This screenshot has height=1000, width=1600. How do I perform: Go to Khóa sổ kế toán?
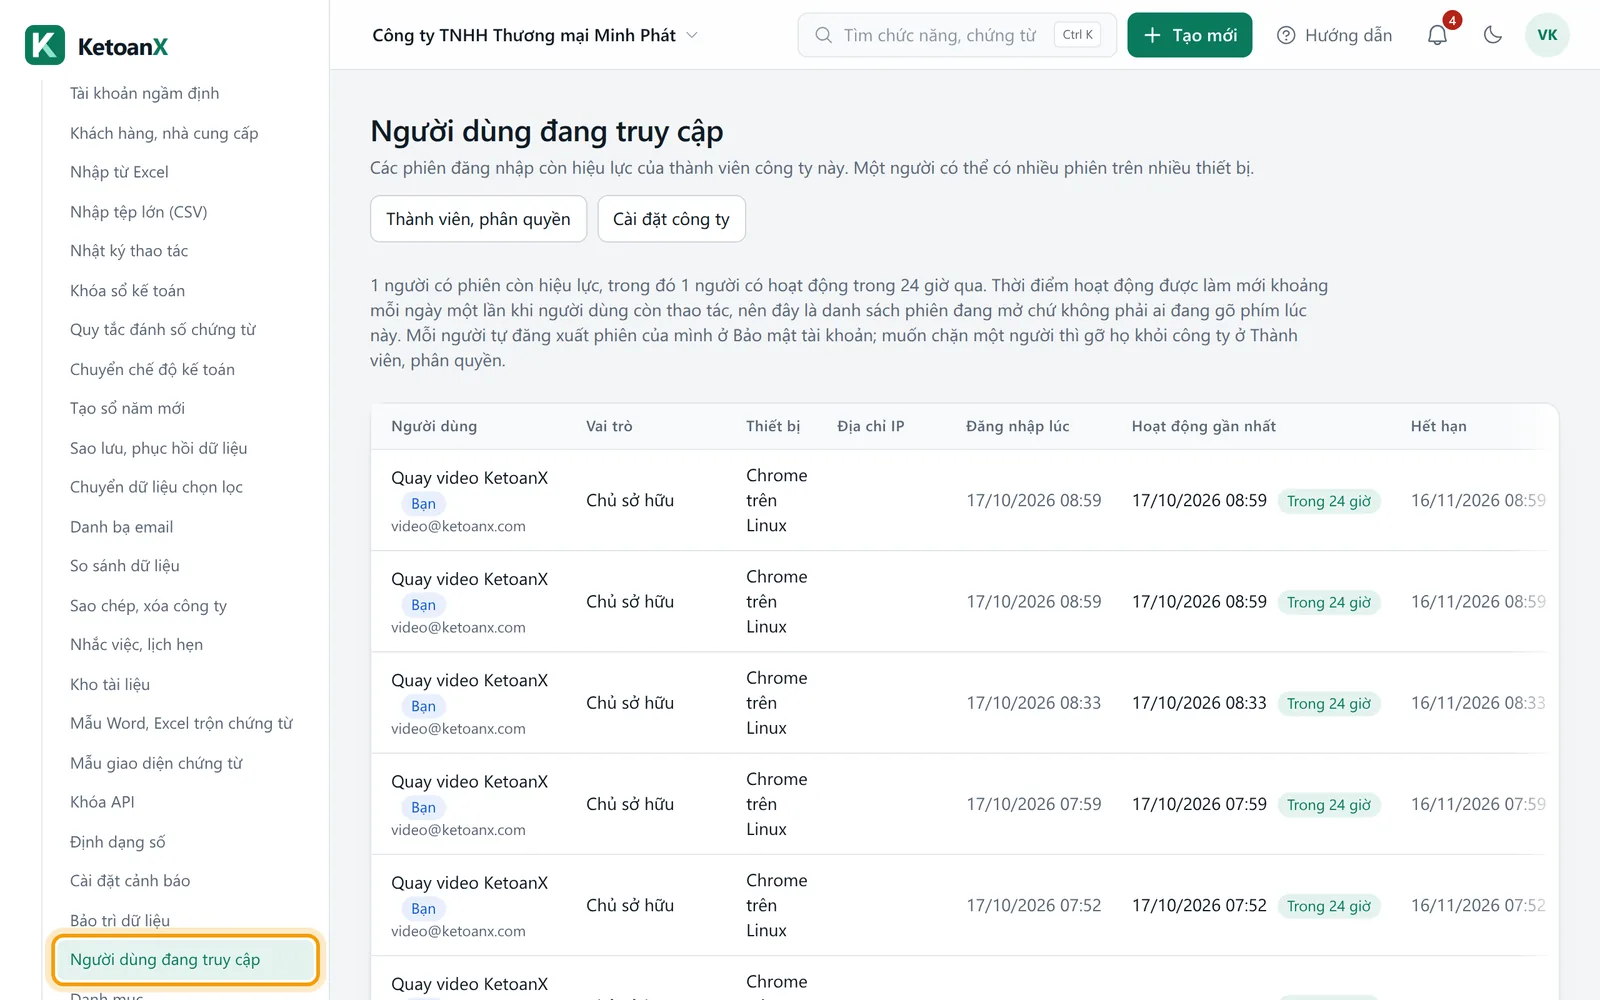127,291
